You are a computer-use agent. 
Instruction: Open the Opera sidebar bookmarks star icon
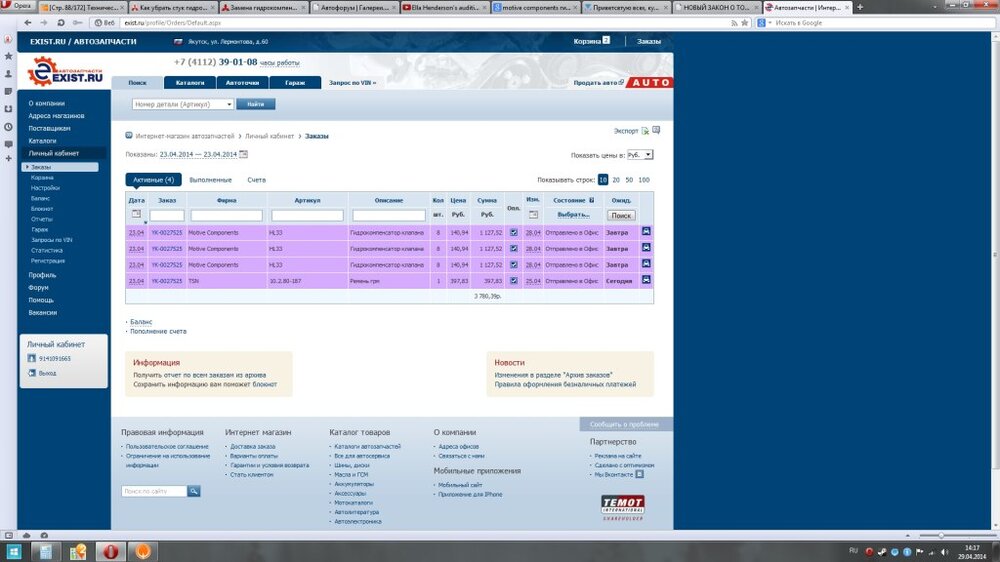tap(8, 56)
